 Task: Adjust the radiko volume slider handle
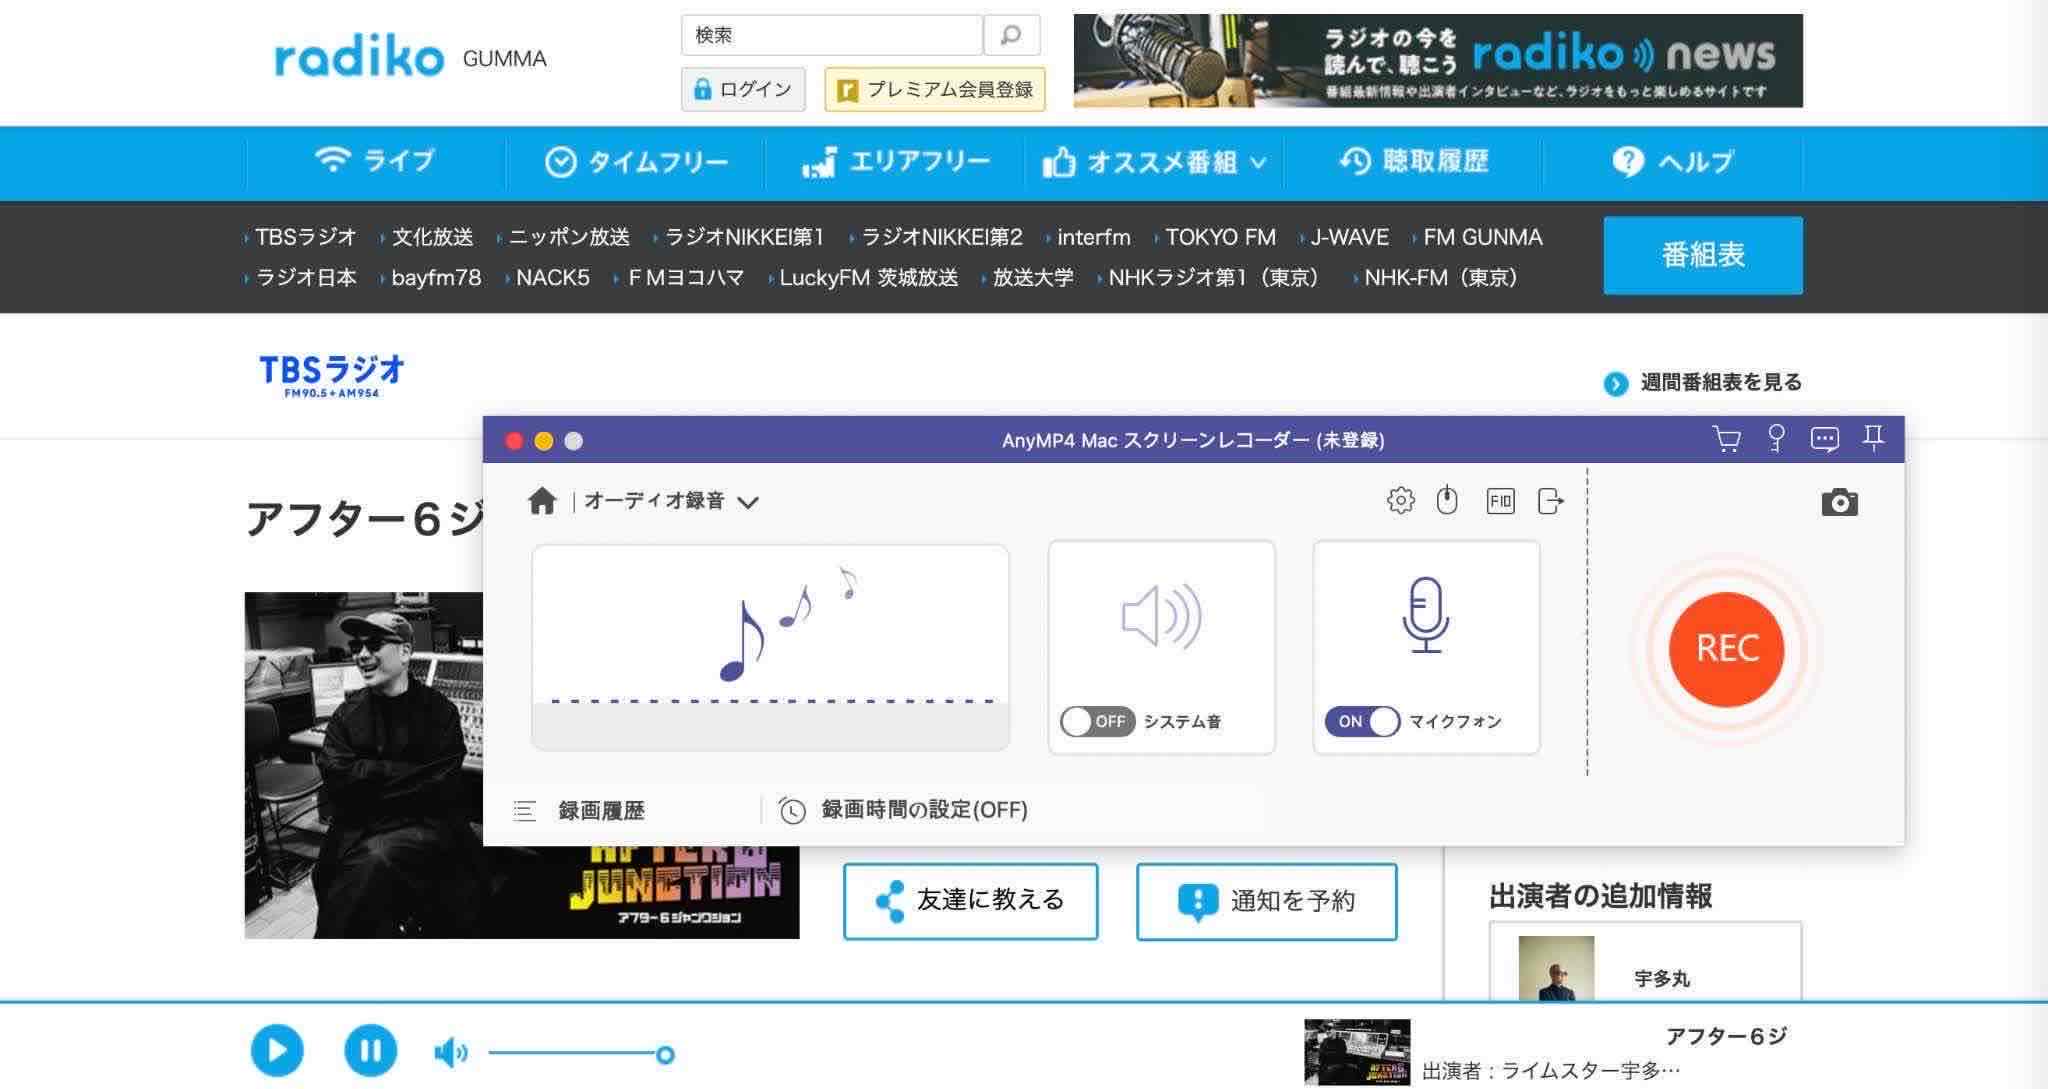(x=665, y=1054)
